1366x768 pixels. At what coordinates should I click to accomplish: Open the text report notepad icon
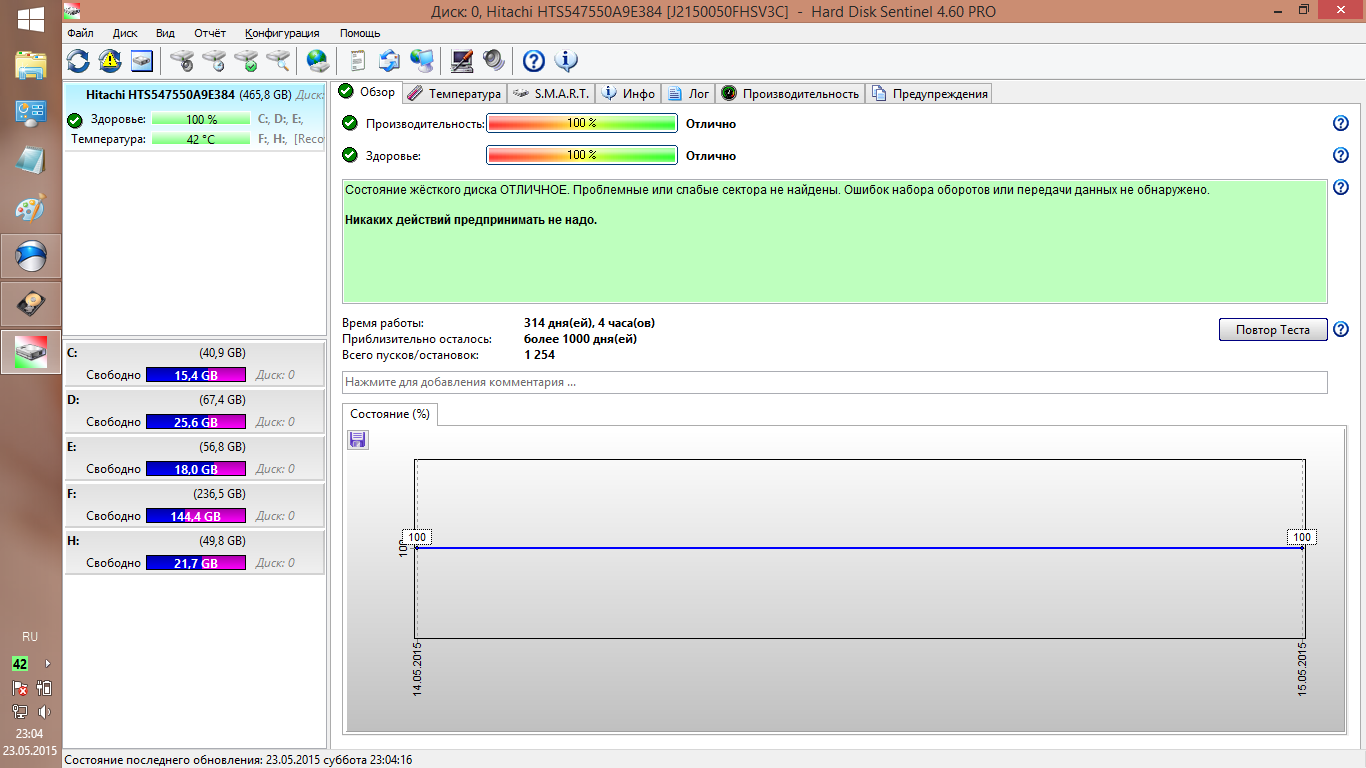[x=358, y=61]
